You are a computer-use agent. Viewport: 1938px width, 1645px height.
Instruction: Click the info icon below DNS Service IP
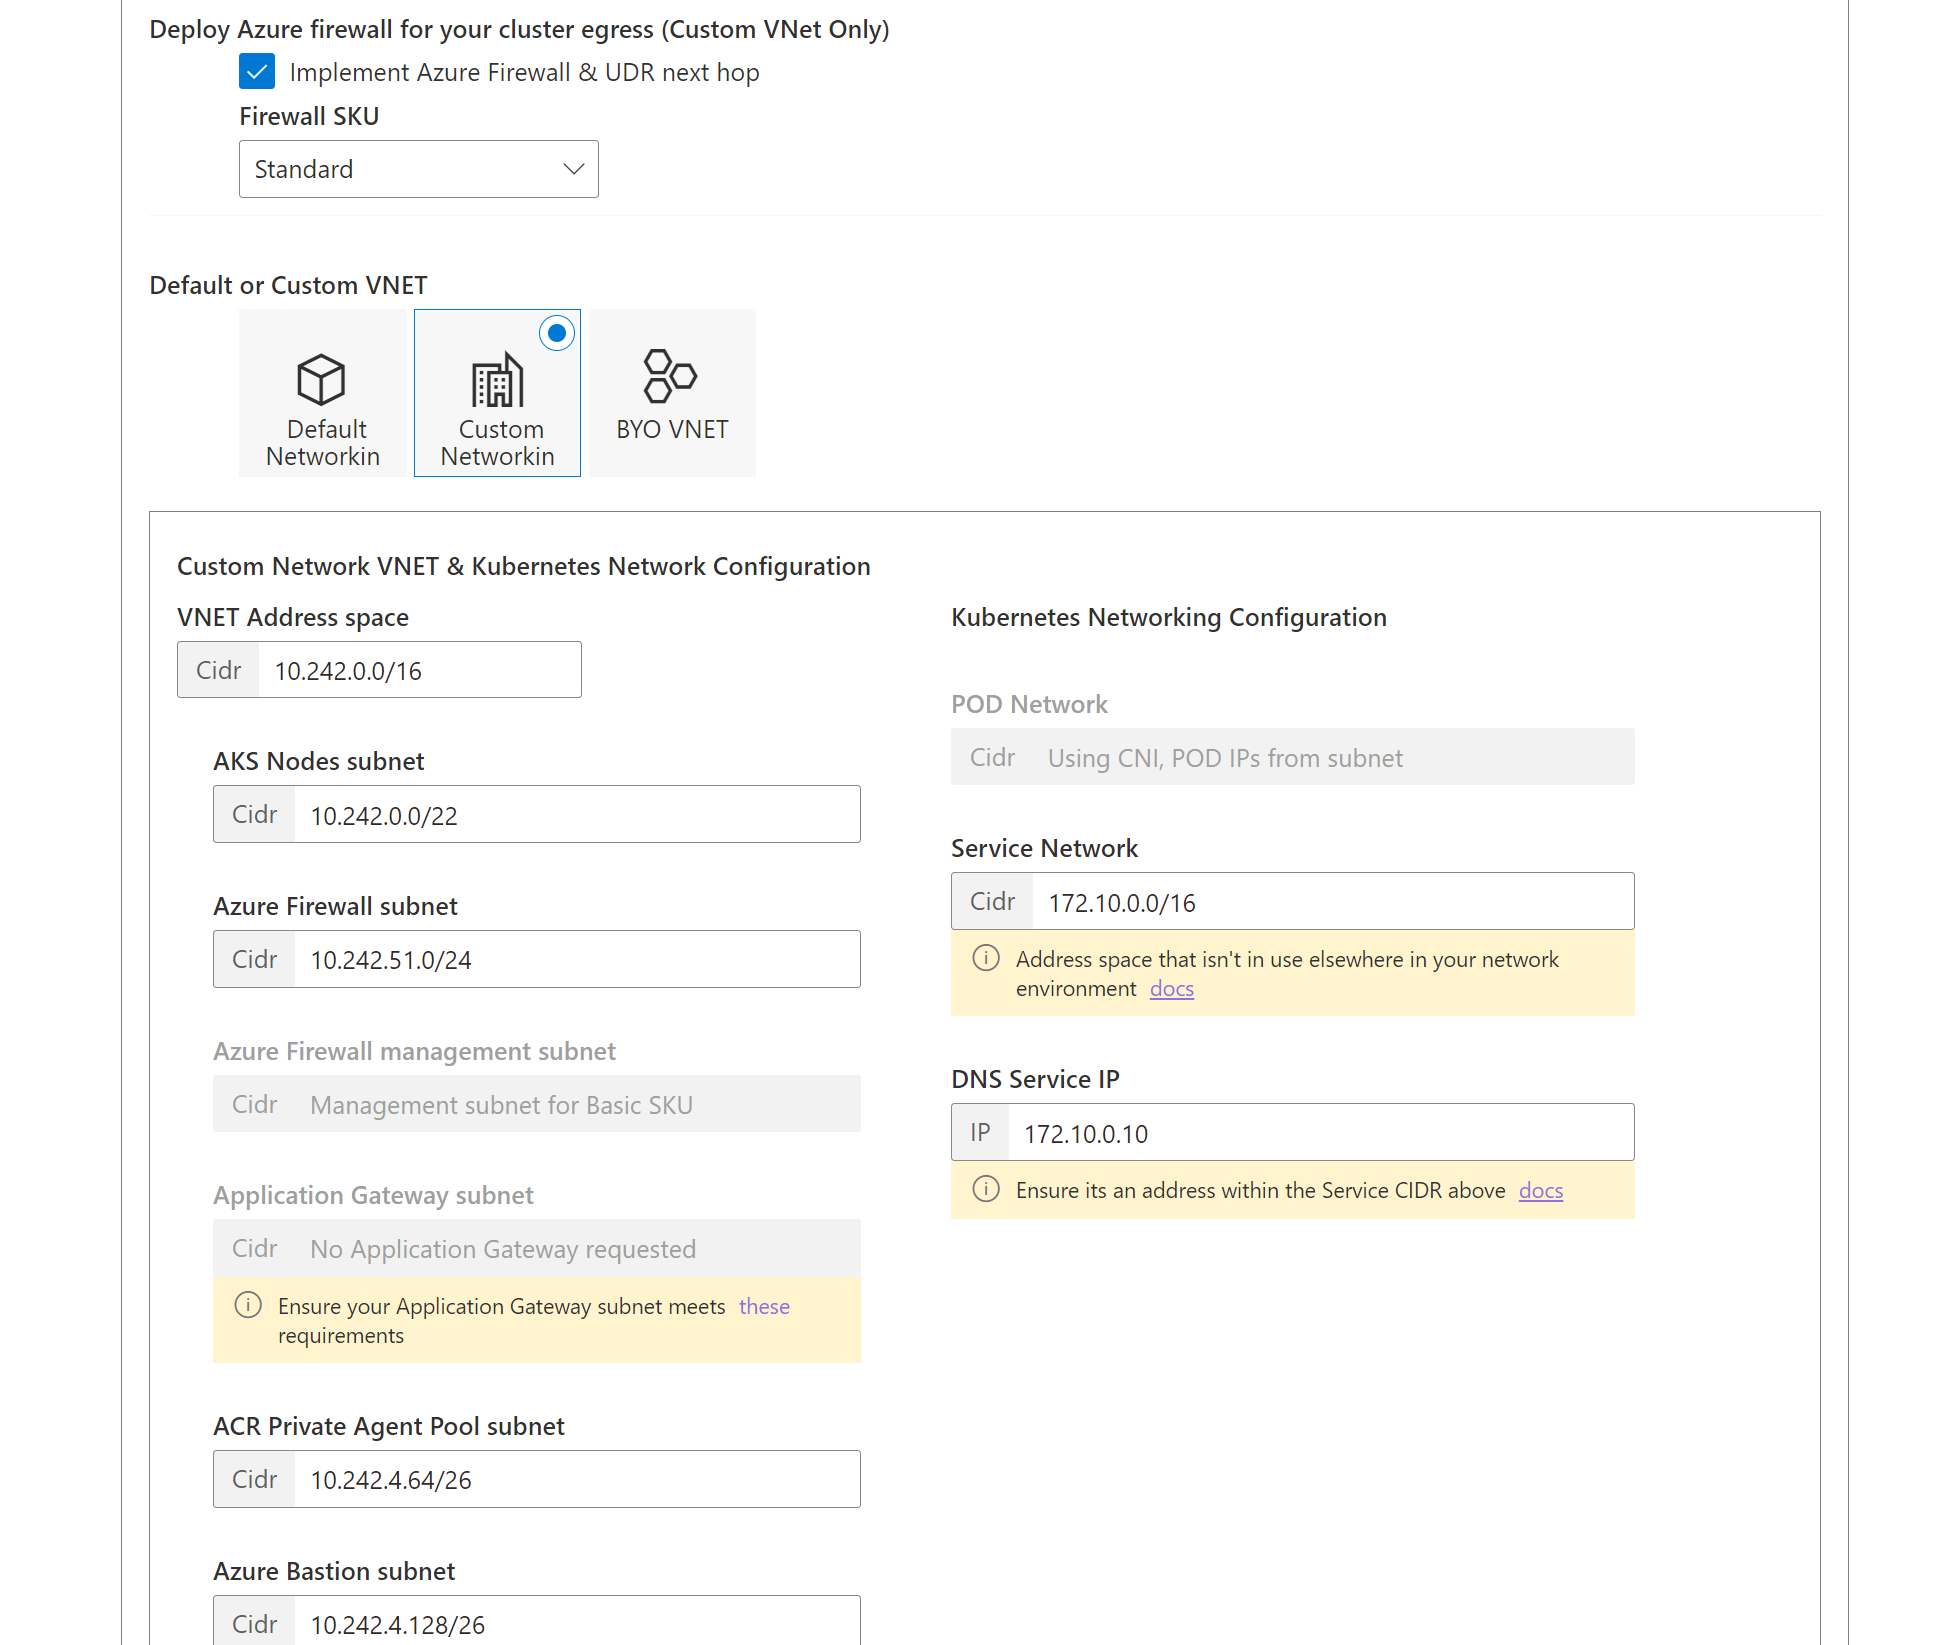(x=986, y=1189)
